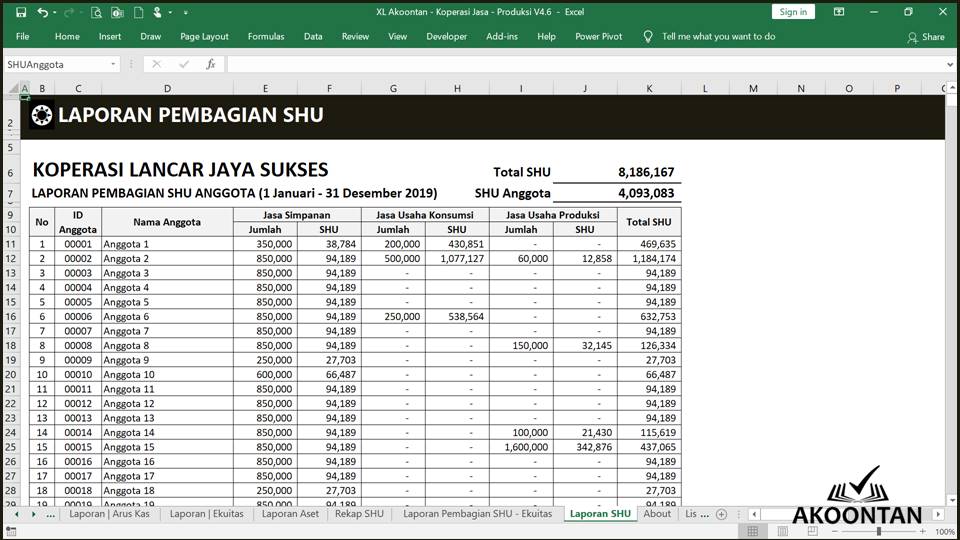
Task: Click into the formula bar input
Action: [585, 64]
